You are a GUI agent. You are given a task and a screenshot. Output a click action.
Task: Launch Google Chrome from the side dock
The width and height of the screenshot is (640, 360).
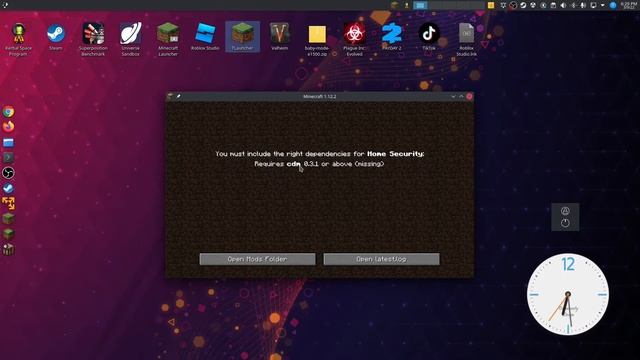pos(8,111)
